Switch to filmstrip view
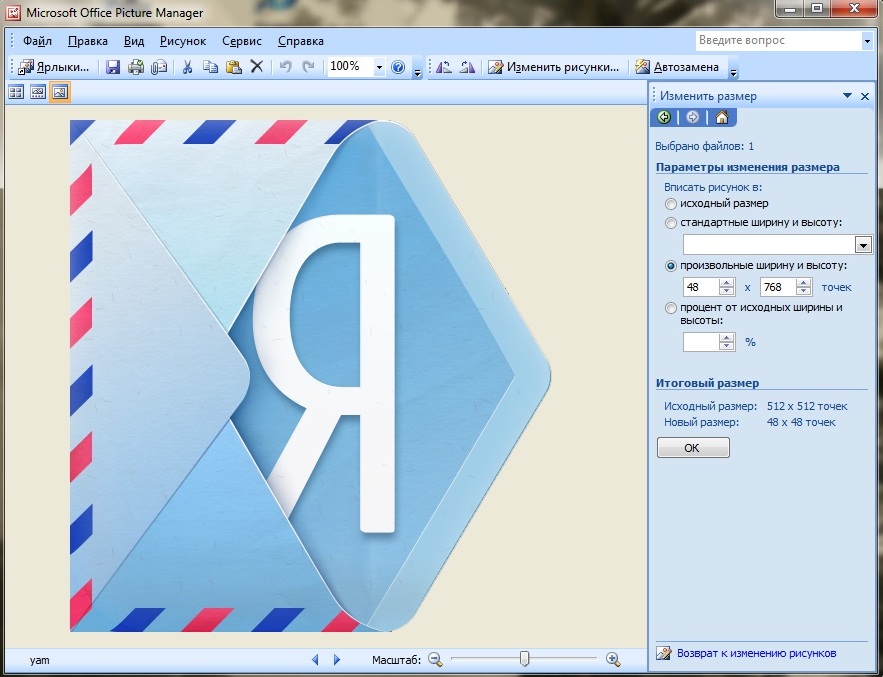The image size is (883, 677). tap(38, 92)
